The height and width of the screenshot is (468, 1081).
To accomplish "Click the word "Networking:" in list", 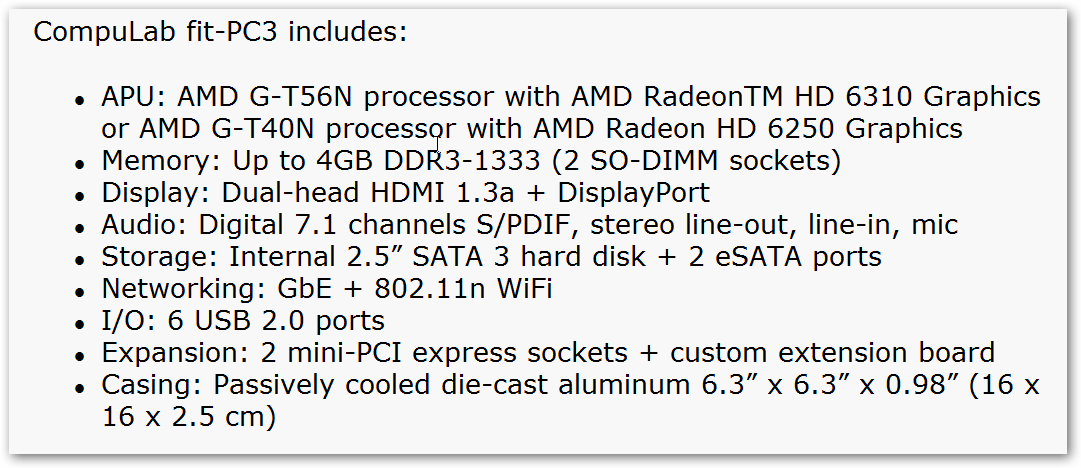I will tap(179, 288).
